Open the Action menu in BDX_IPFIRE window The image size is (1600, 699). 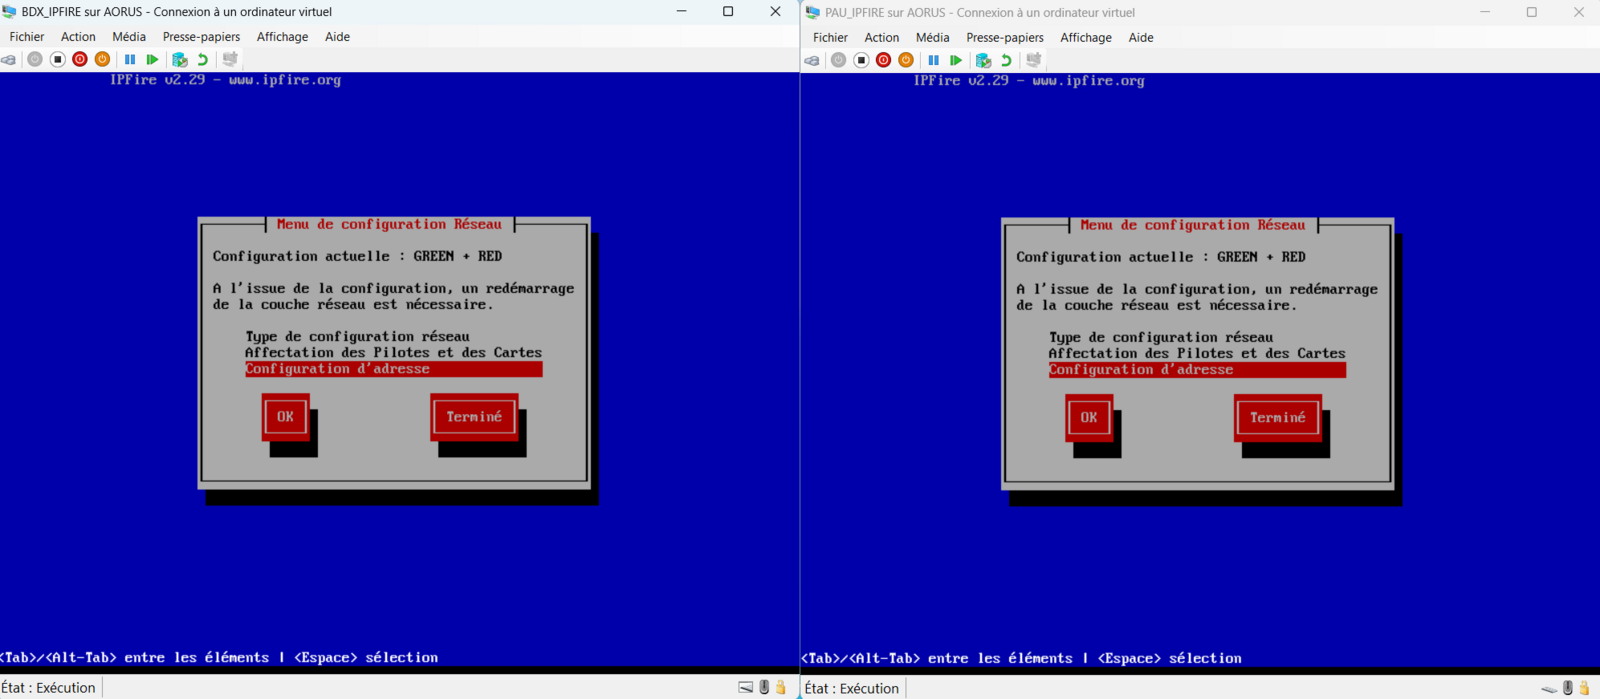click(x=78, y=37)
